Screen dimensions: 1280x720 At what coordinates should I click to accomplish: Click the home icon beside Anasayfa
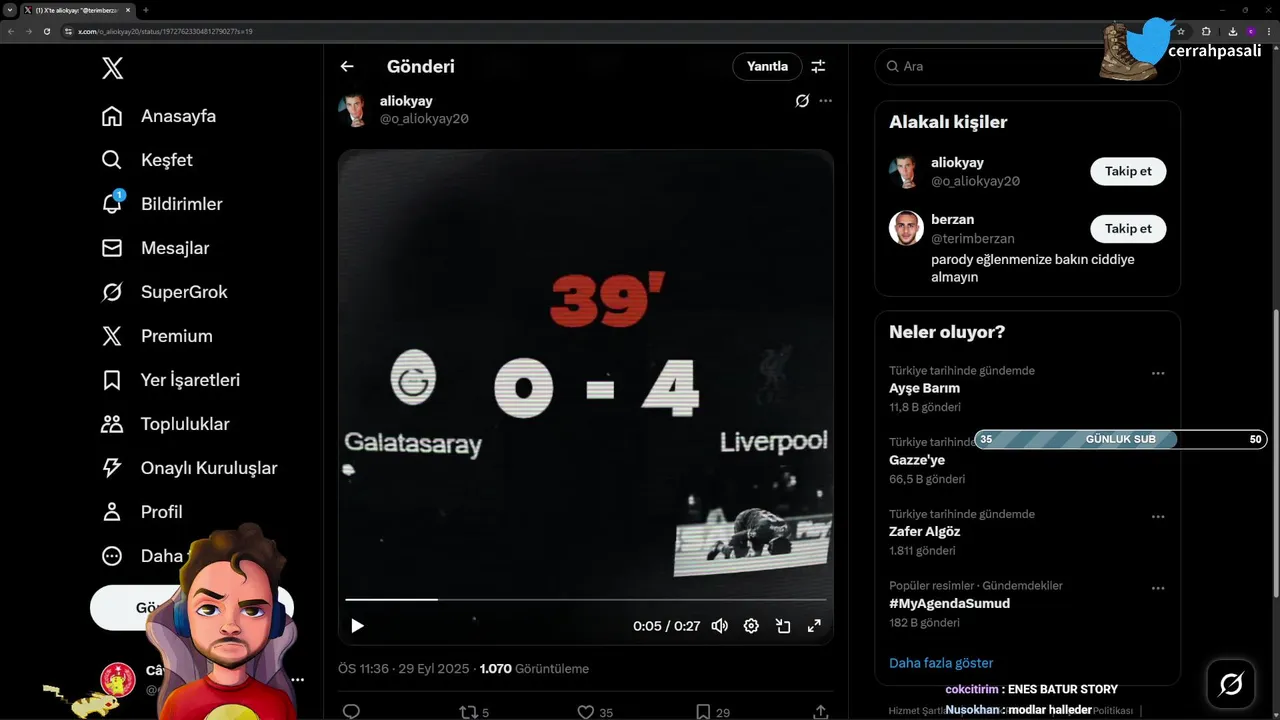[x=112, y=116]
